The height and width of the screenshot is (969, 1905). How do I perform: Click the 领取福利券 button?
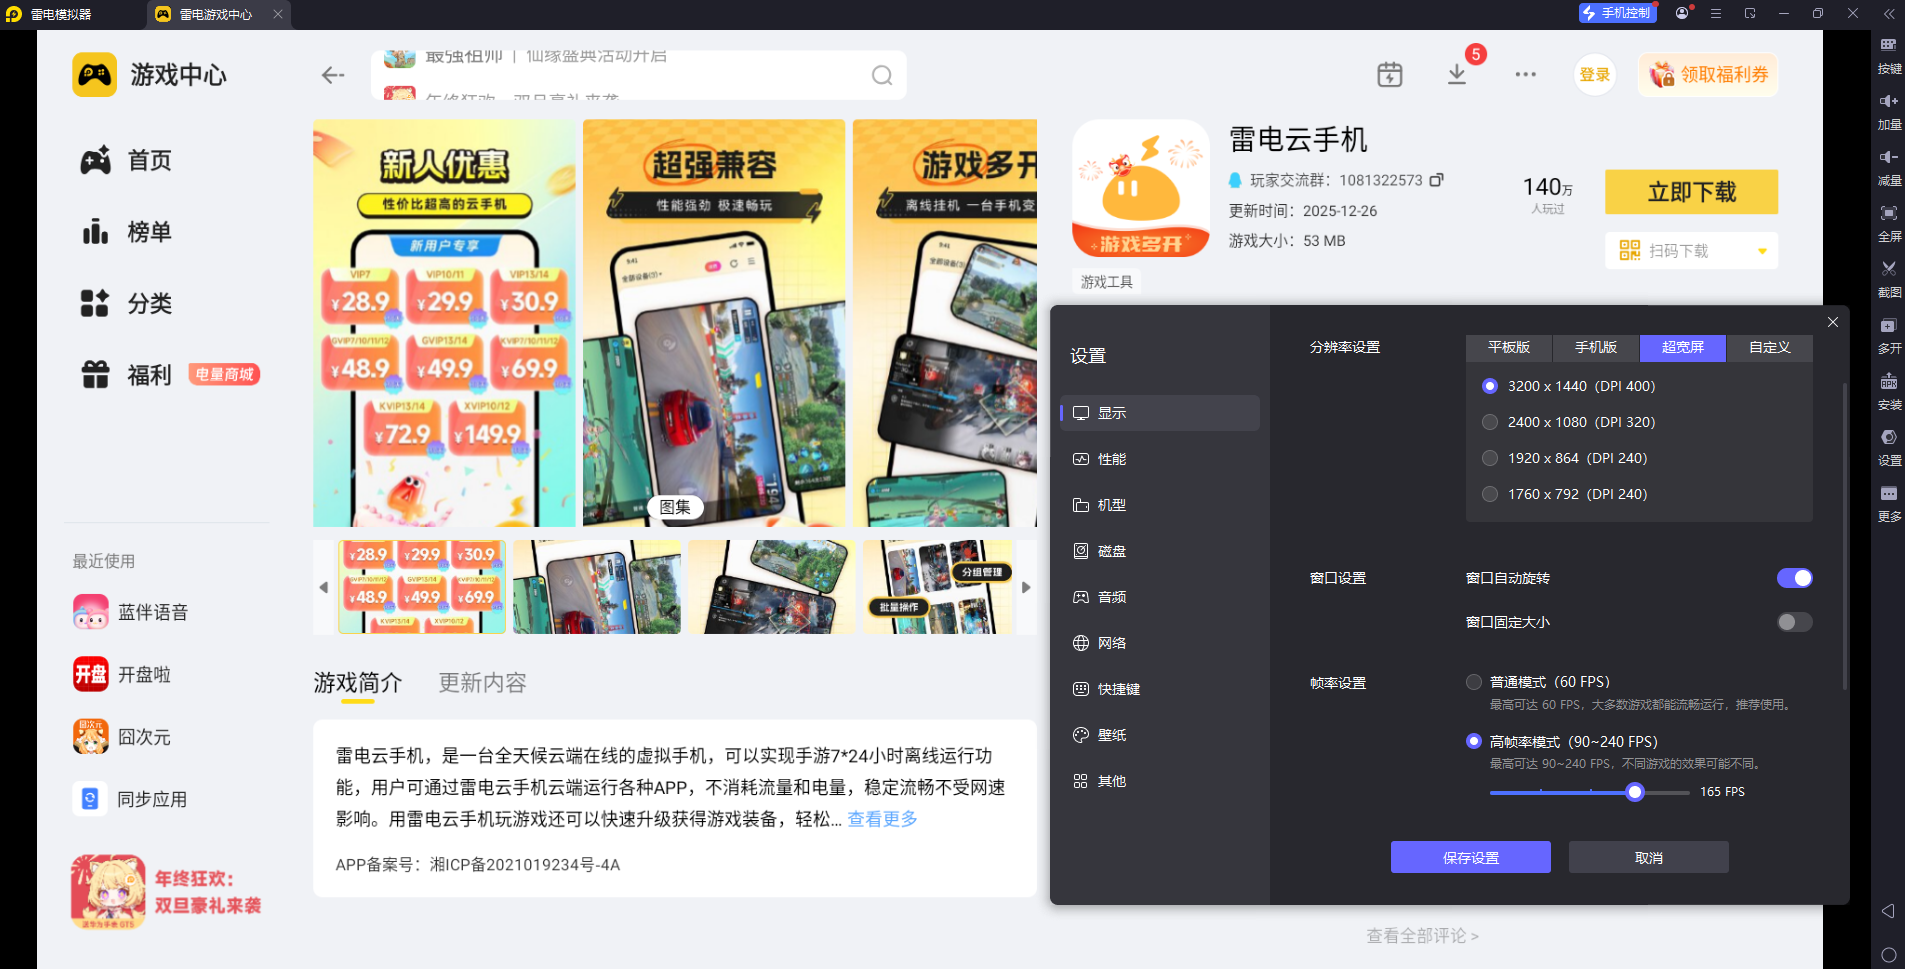tap(1708, 75)
